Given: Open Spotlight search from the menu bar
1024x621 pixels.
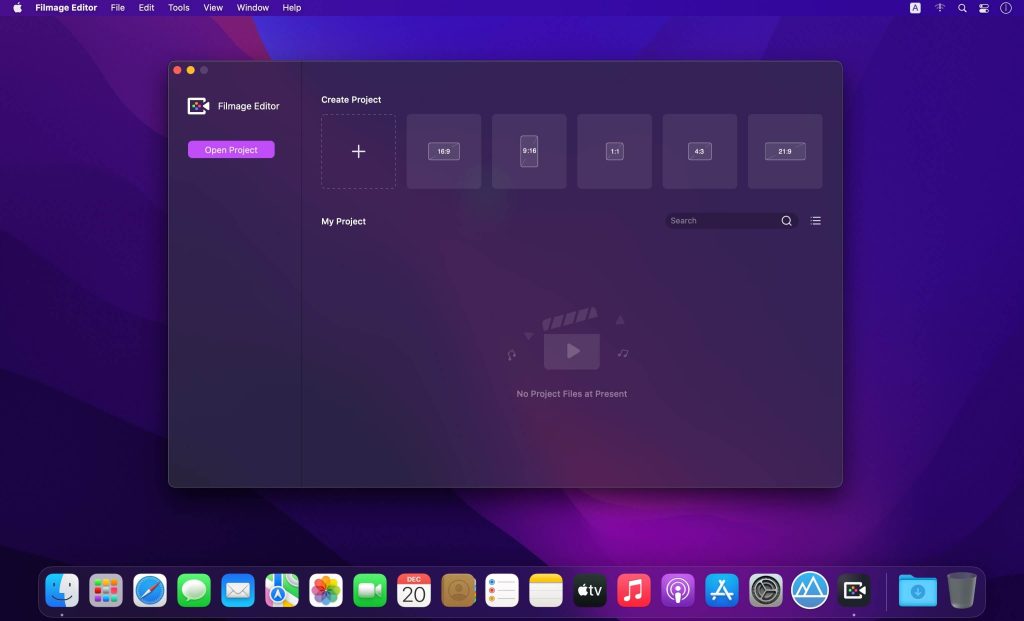Looking at the screenshot, I should 961,8.
